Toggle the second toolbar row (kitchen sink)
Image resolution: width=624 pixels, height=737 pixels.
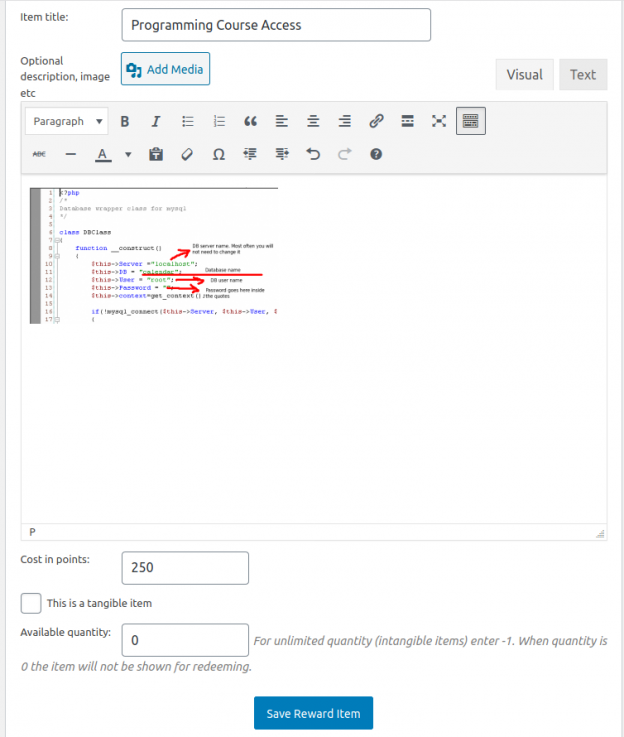pyautogui.click(x=470, y=121)
